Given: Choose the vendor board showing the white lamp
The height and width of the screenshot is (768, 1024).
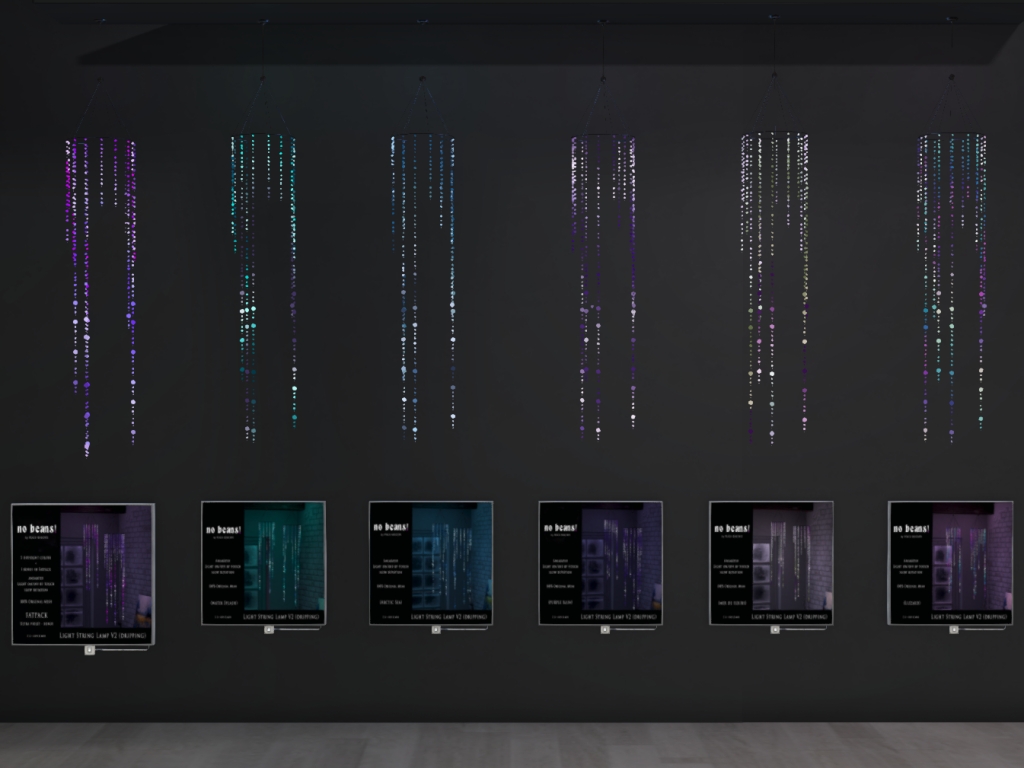Looking at the screenshot, I should tap(771, 562).
